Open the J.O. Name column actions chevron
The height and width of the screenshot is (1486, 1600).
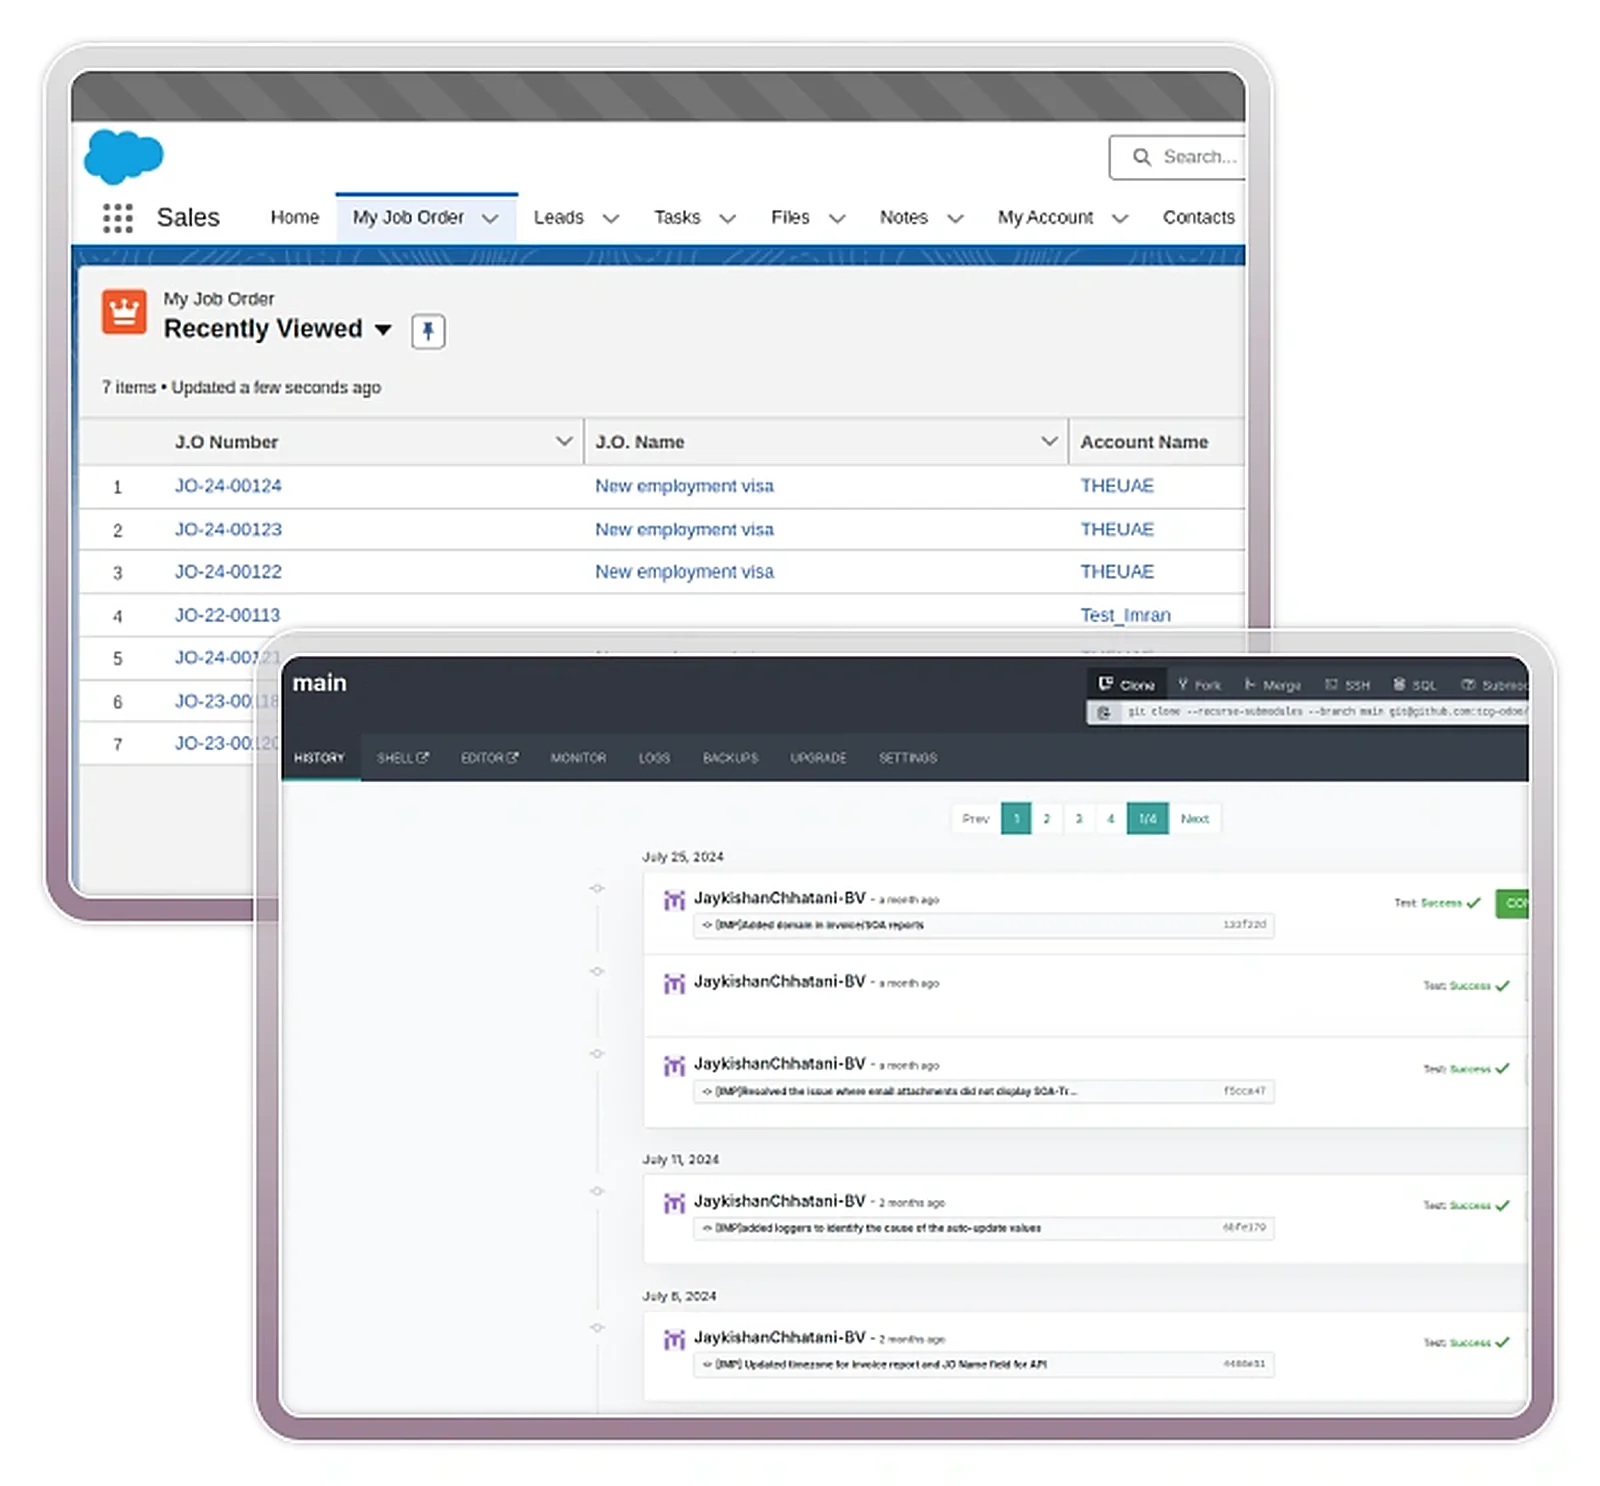coord(1049,441)
